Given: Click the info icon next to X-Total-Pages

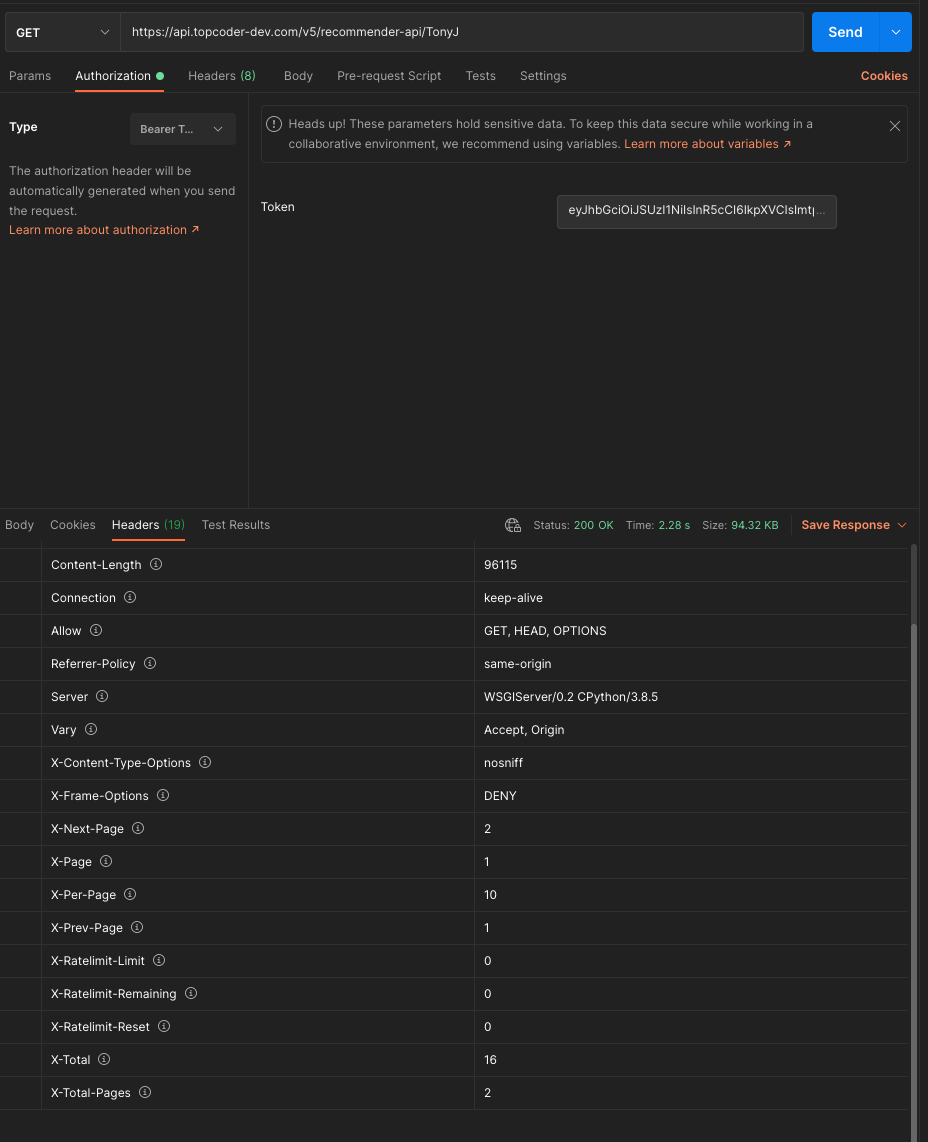Looking at the screenshot, I should click(x=145, y=1092).
